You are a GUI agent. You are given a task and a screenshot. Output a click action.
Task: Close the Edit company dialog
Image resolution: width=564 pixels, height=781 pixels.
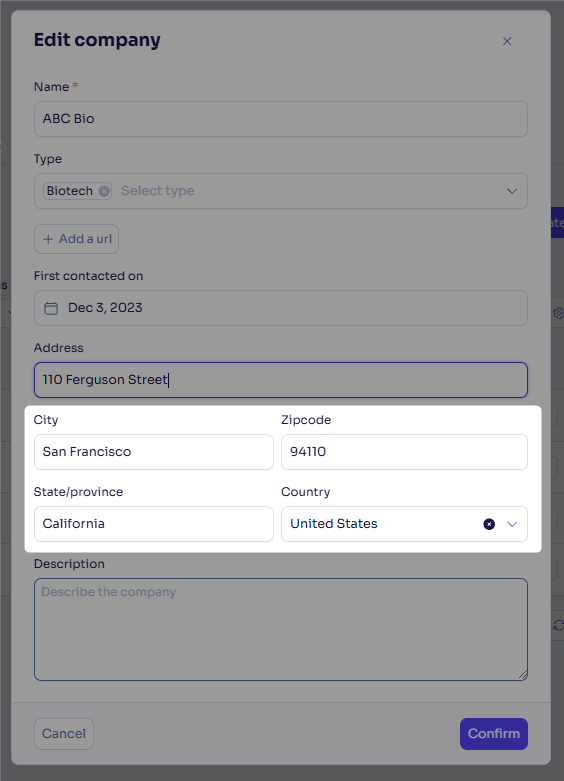point(507,41)
